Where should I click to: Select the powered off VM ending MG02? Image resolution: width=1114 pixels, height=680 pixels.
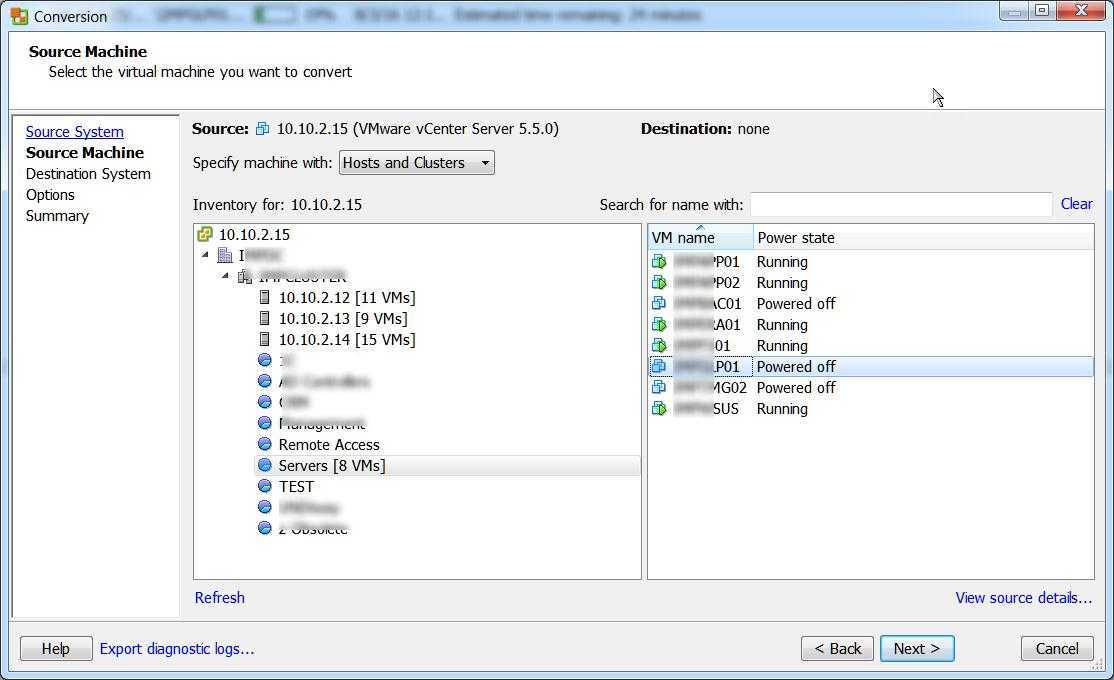click(871, 387)
